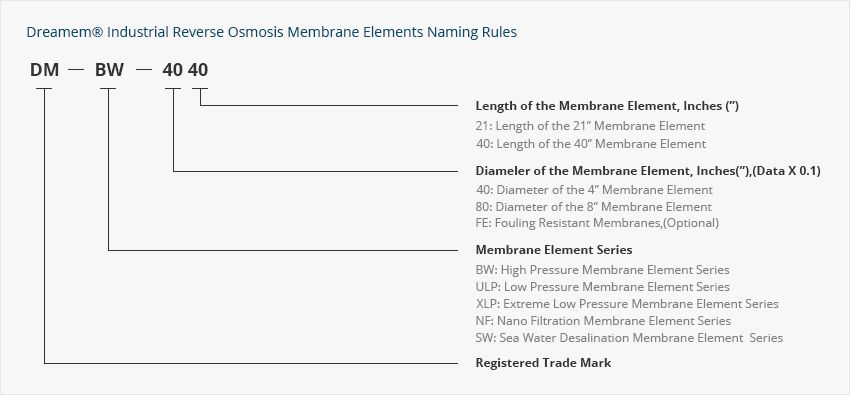Click the Diameter of the Membrane Element heading
Screen dimensions: 850x395
[648, 171]
